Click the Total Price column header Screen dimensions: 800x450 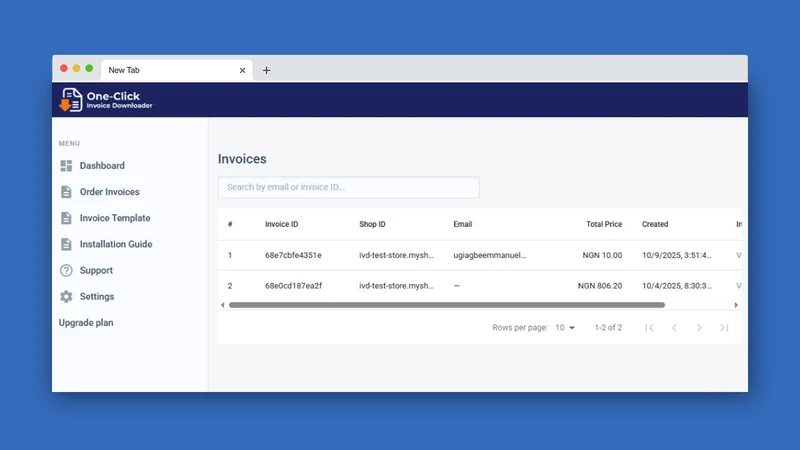coord(604,224)
